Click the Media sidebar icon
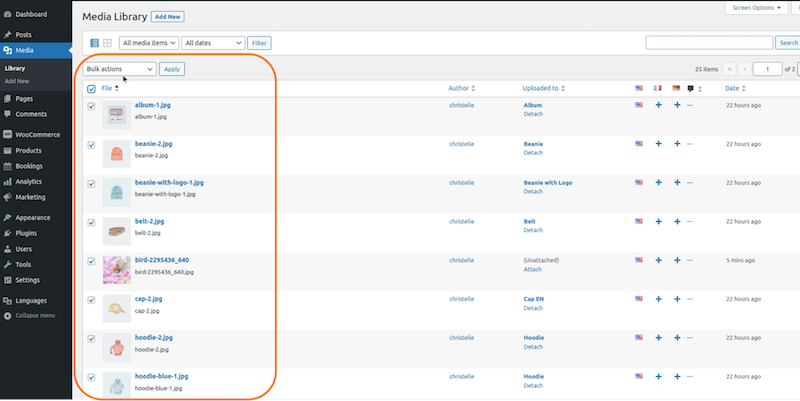The height and width of the screenshot is (401, 800). tap(7, 51)
